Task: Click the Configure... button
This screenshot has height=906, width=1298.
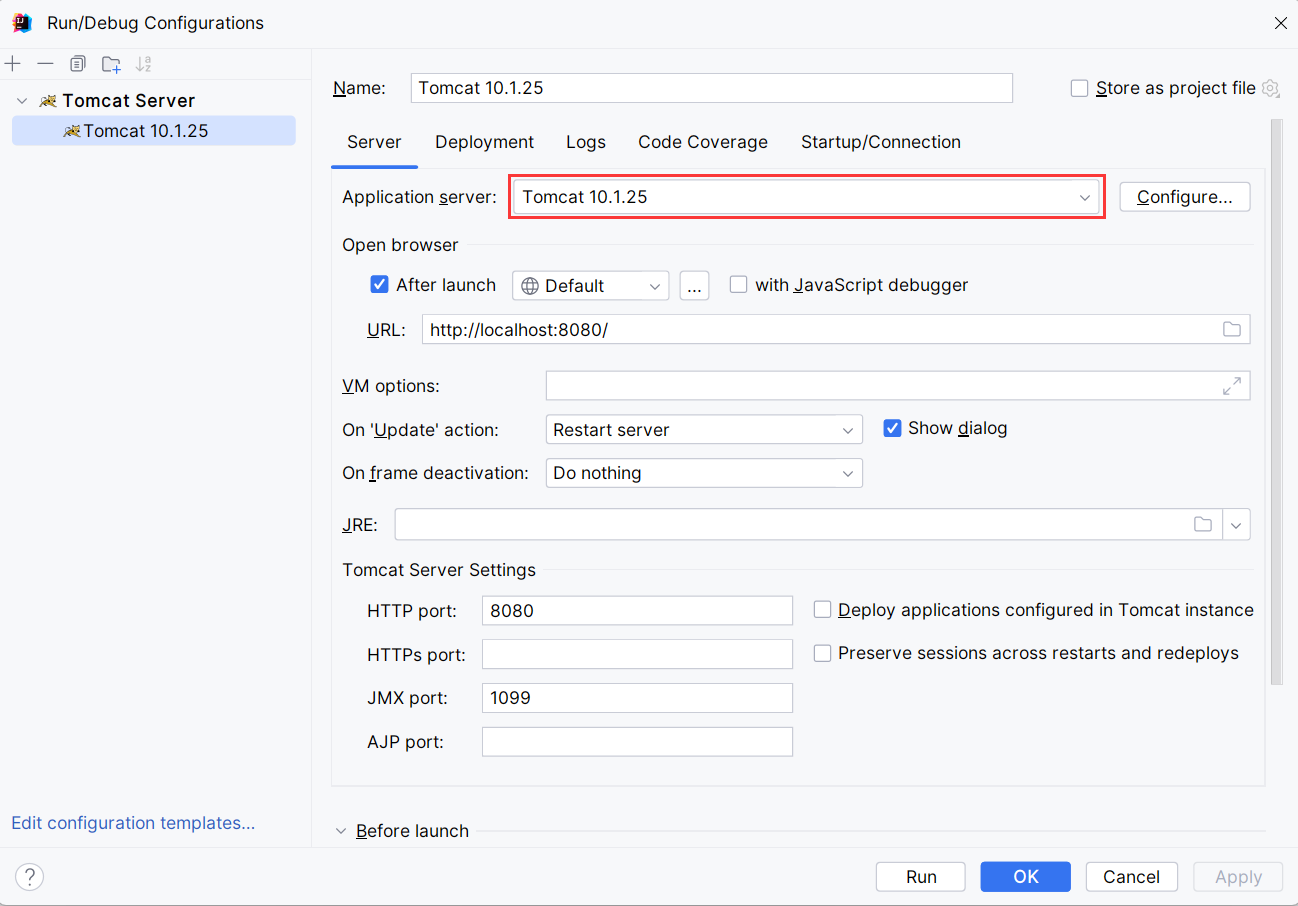Action: coord(1185,197)
